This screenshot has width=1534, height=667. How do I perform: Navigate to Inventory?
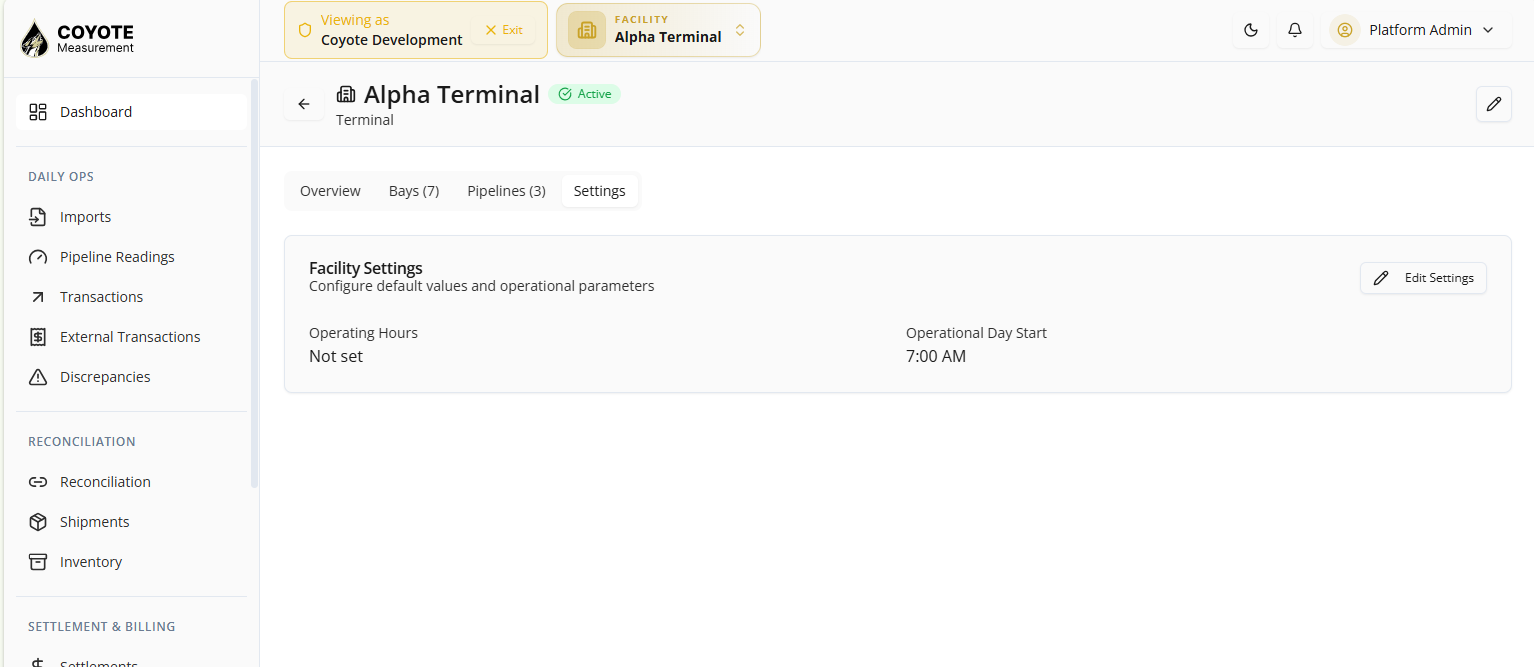(x=131, y=562)
